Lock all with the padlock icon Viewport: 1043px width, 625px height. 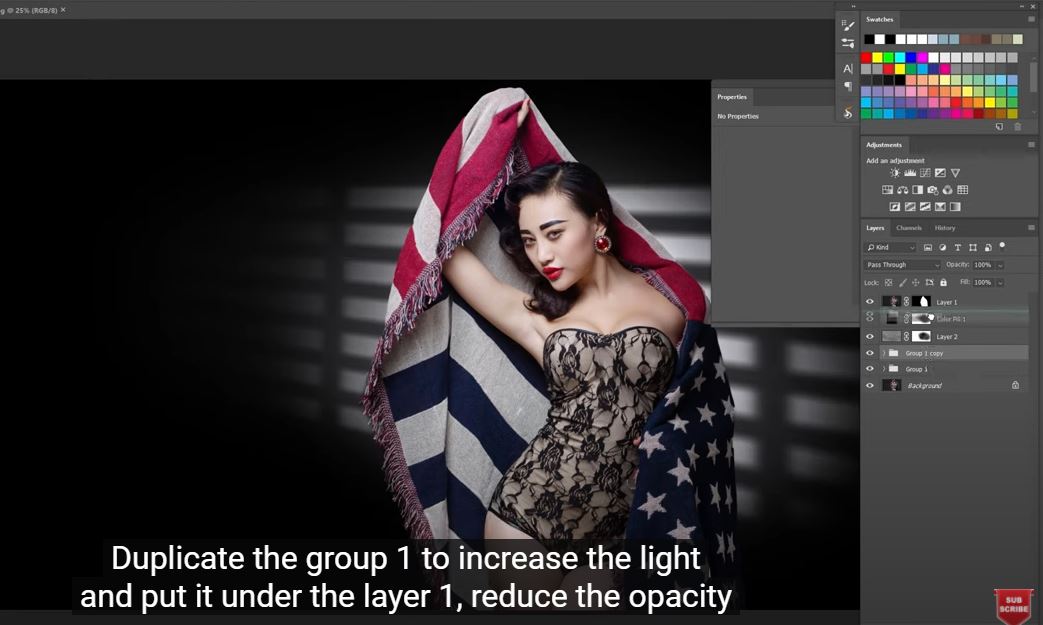point(943,283)
